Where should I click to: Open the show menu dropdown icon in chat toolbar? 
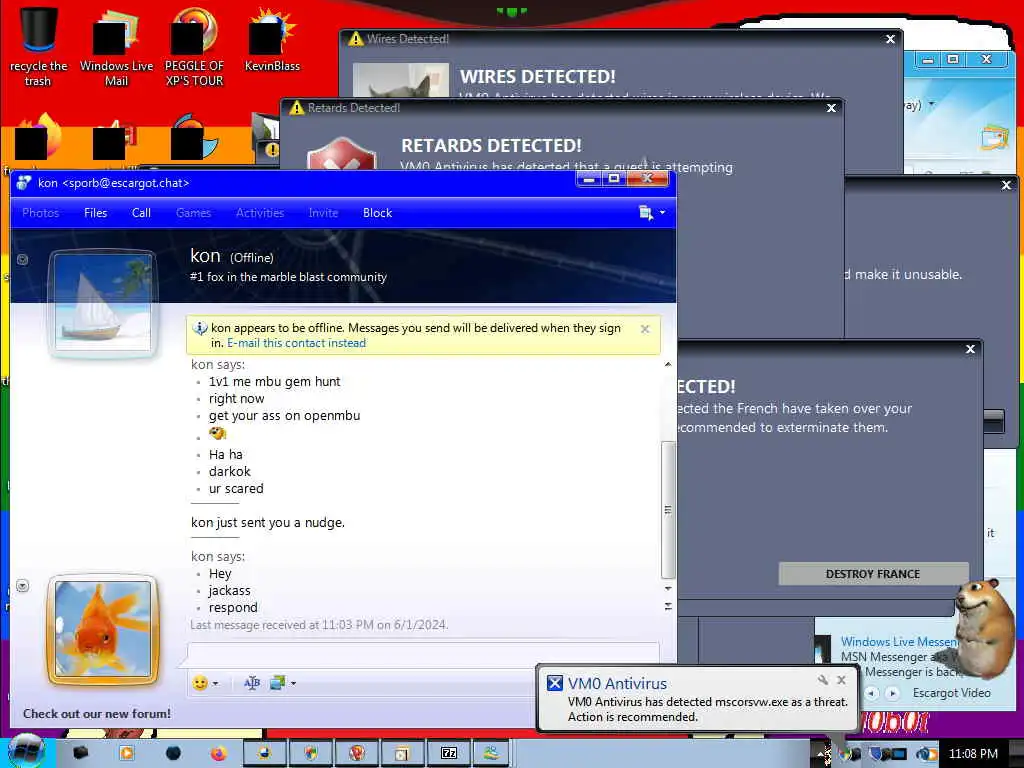coord(652,213)
